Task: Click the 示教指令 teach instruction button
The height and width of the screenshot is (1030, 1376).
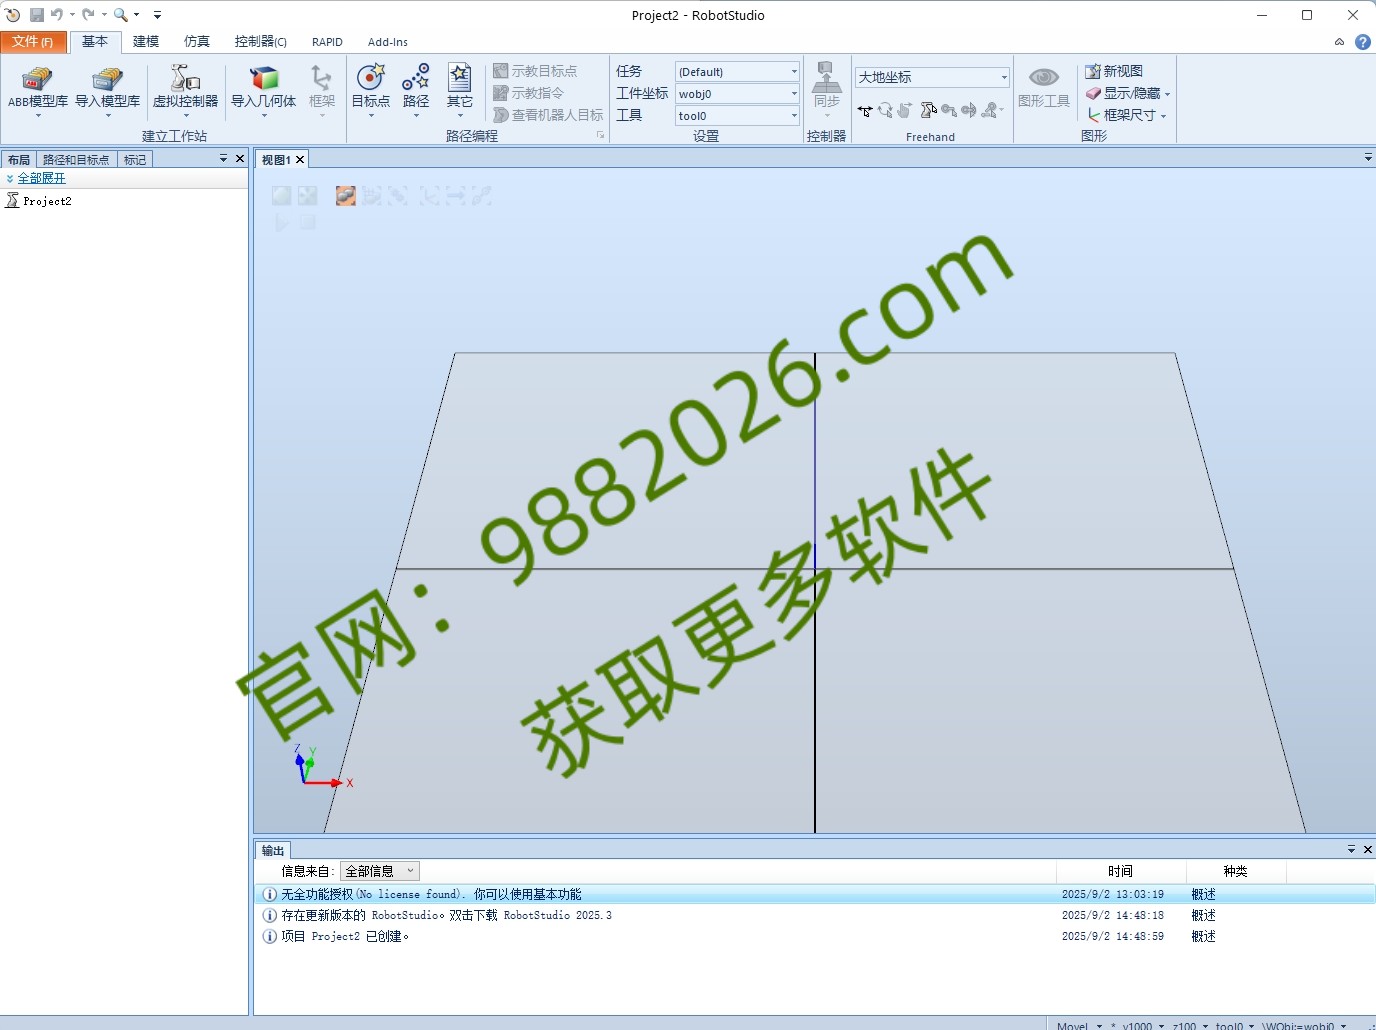Action: [529, 93]
